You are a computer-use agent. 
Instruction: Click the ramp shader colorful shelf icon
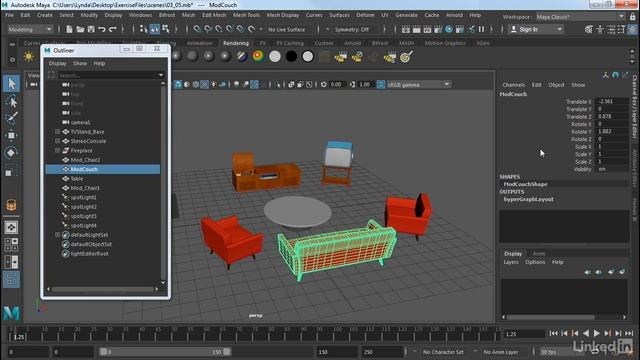pos(258,56)
